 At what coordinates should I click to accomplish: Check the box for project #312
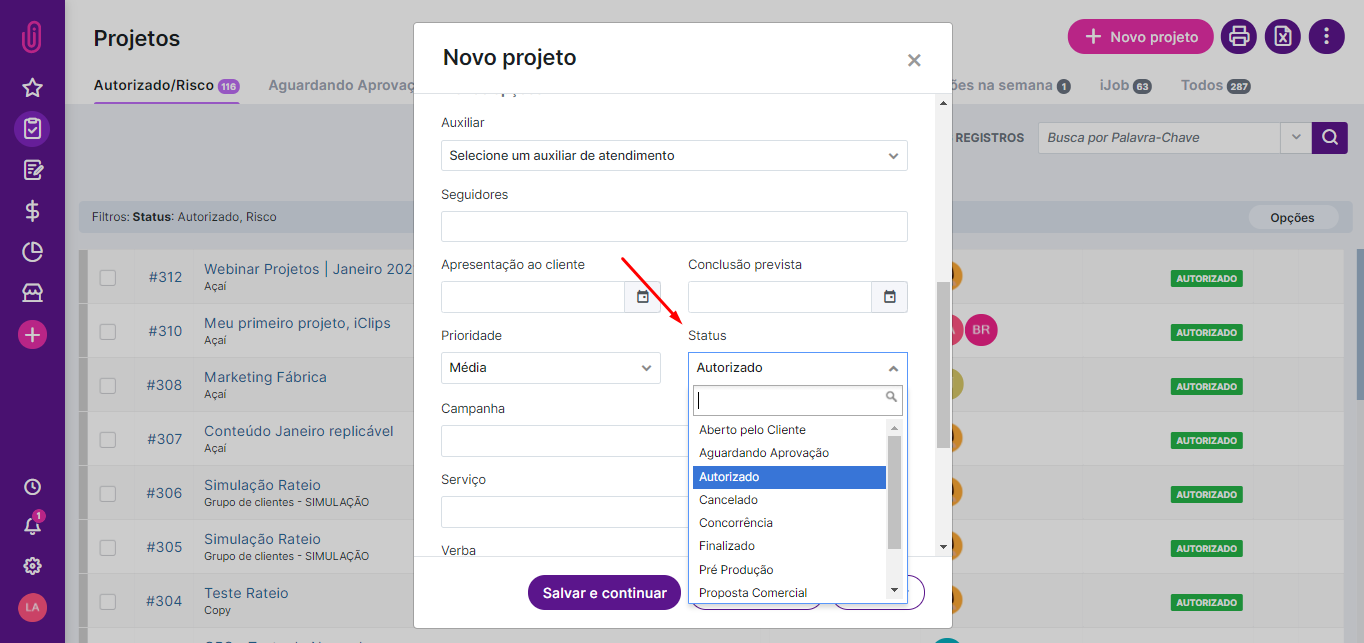click(x=108, y=278)
